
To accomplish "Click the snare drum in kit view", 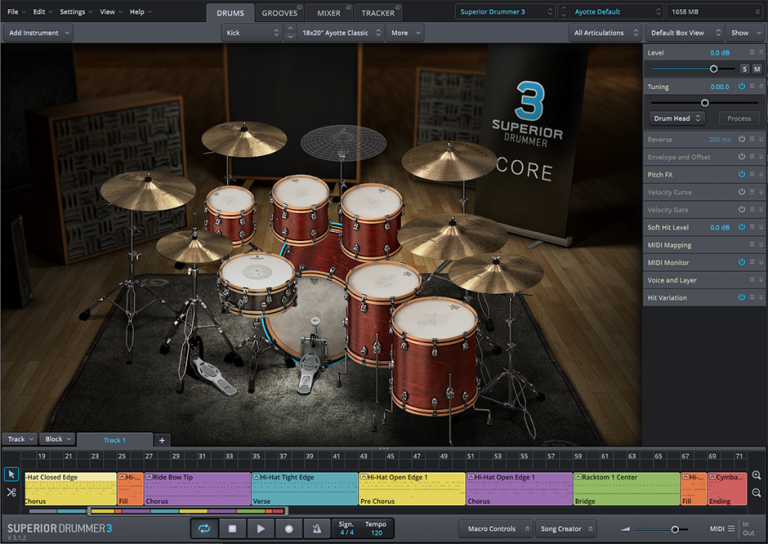I will (257, 283).
